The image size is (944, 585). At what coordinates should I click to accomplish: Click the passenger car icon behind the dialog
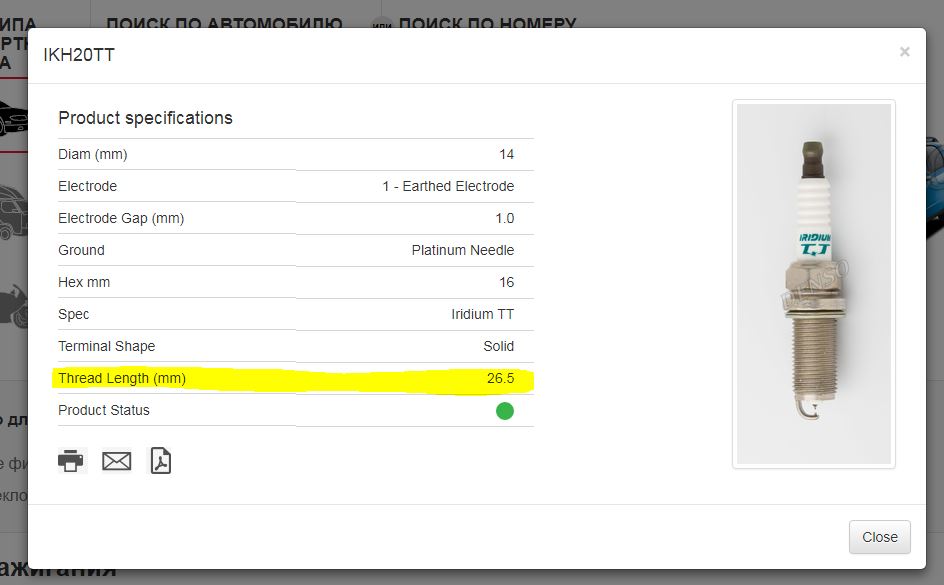(13, 118)
